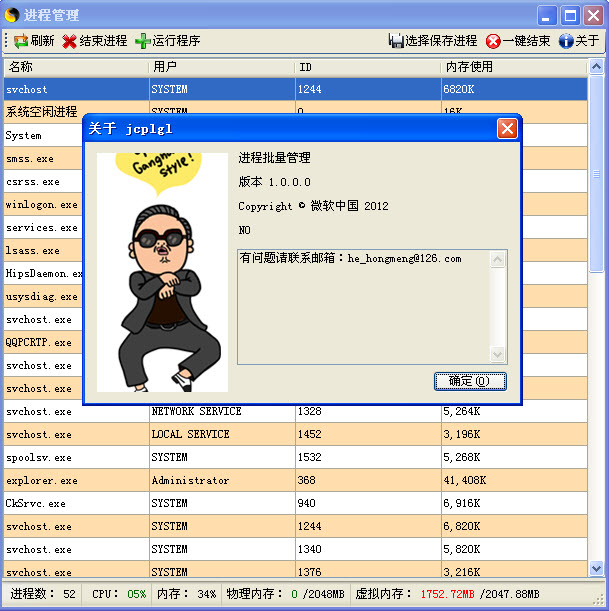
Task: Confirm the dialog with 确定(O)
Action: click(470, 381)
